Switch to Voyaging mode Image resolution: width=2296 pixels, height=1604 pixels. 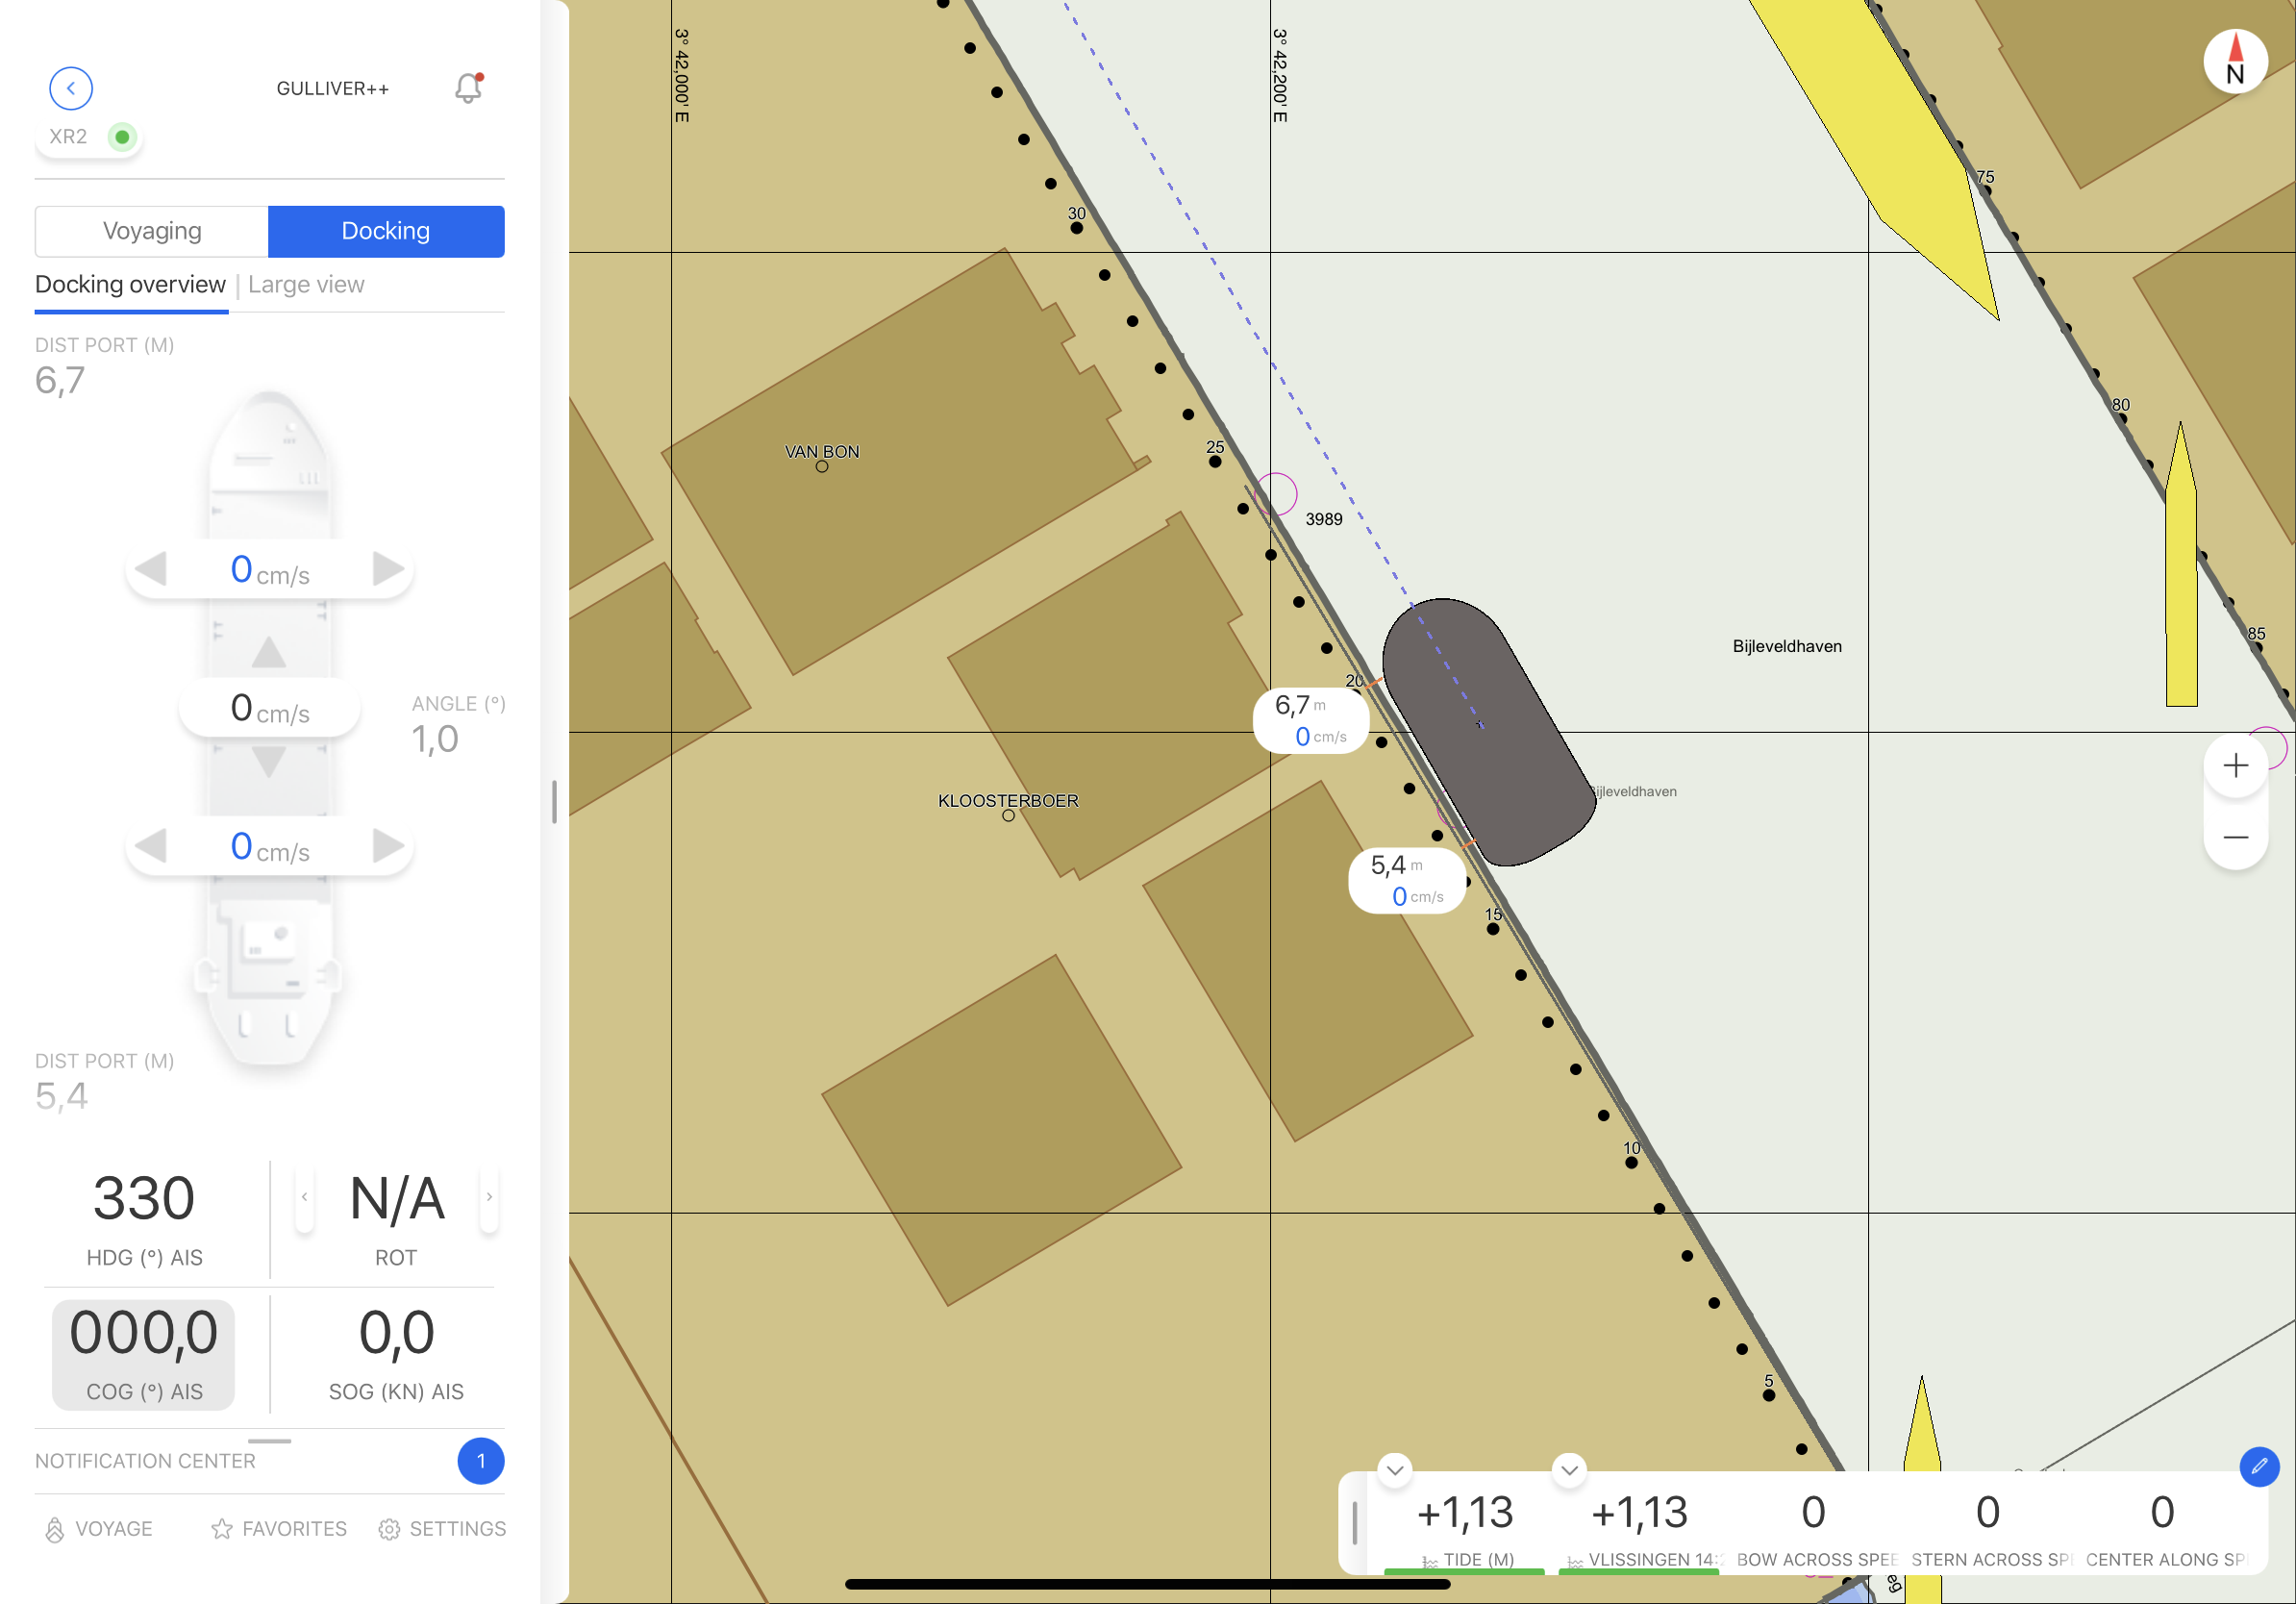152,231
